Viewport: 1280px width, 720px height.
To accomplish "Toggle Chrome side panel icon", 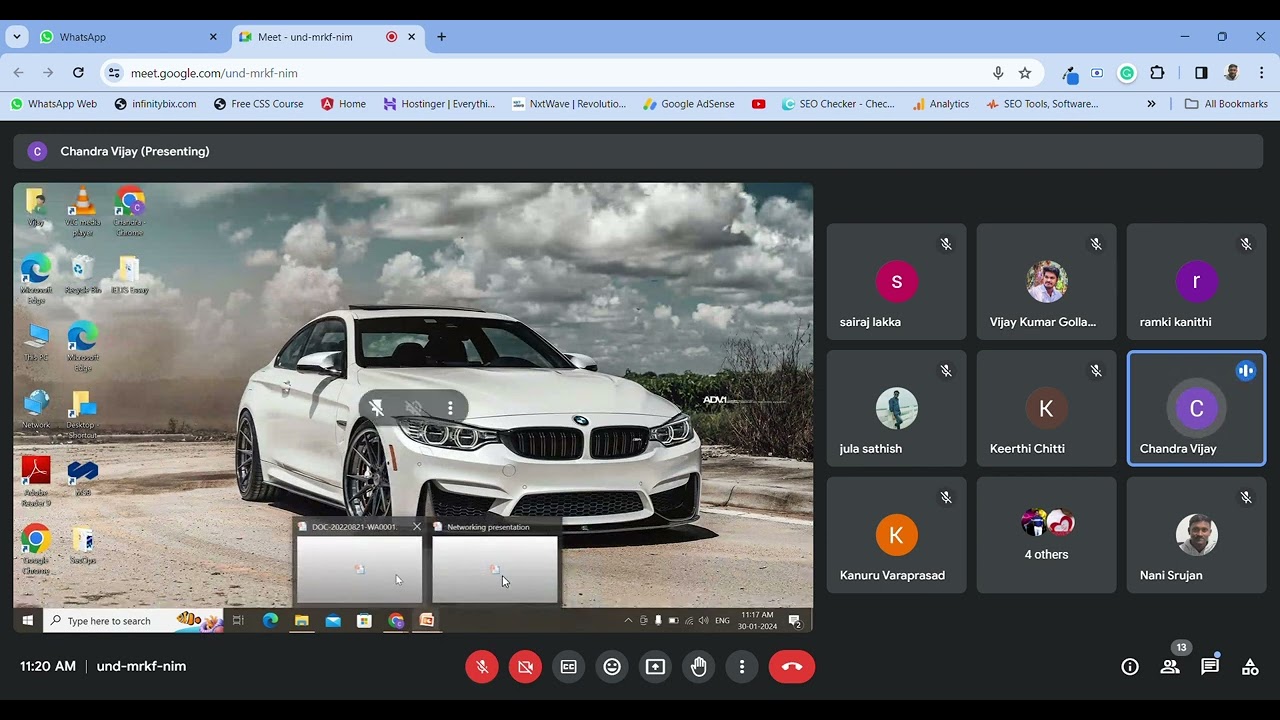I will click(1201, 73).
